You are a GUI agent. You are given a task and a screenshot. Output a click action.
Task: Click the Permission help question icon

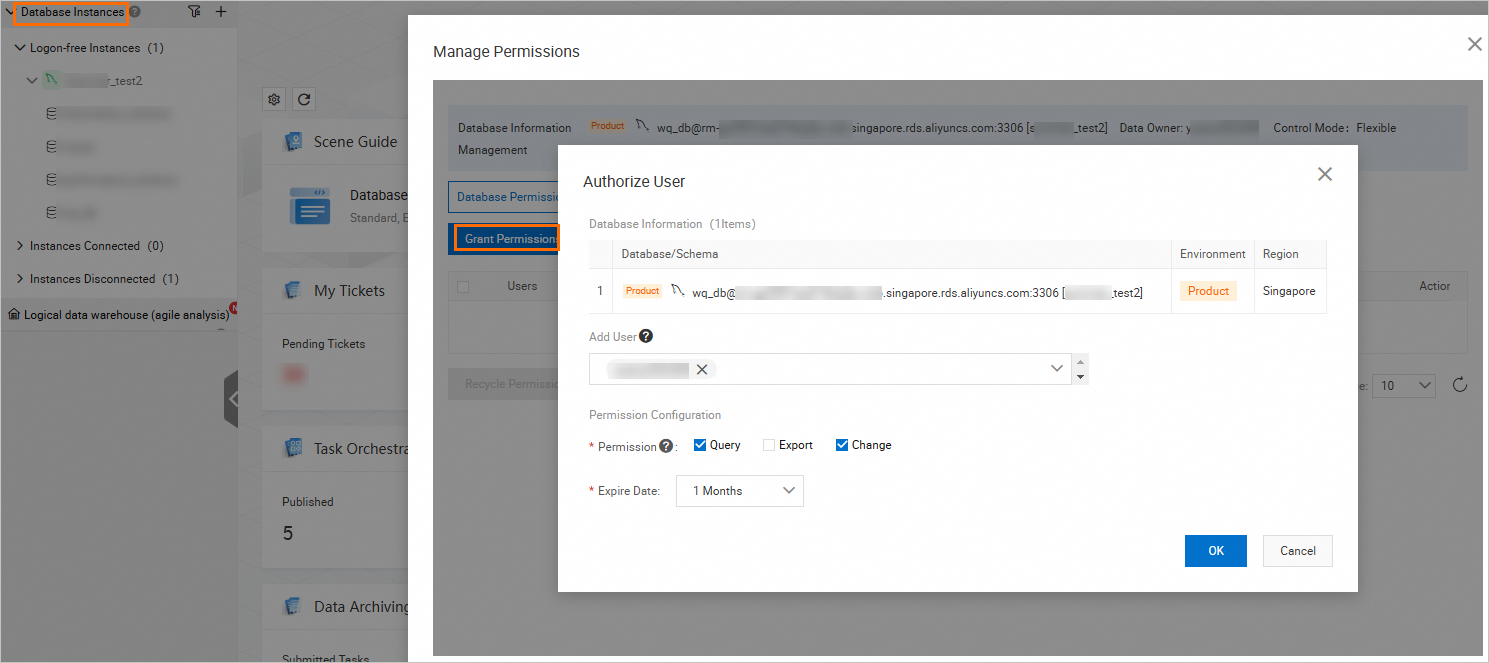pos(666,446)
